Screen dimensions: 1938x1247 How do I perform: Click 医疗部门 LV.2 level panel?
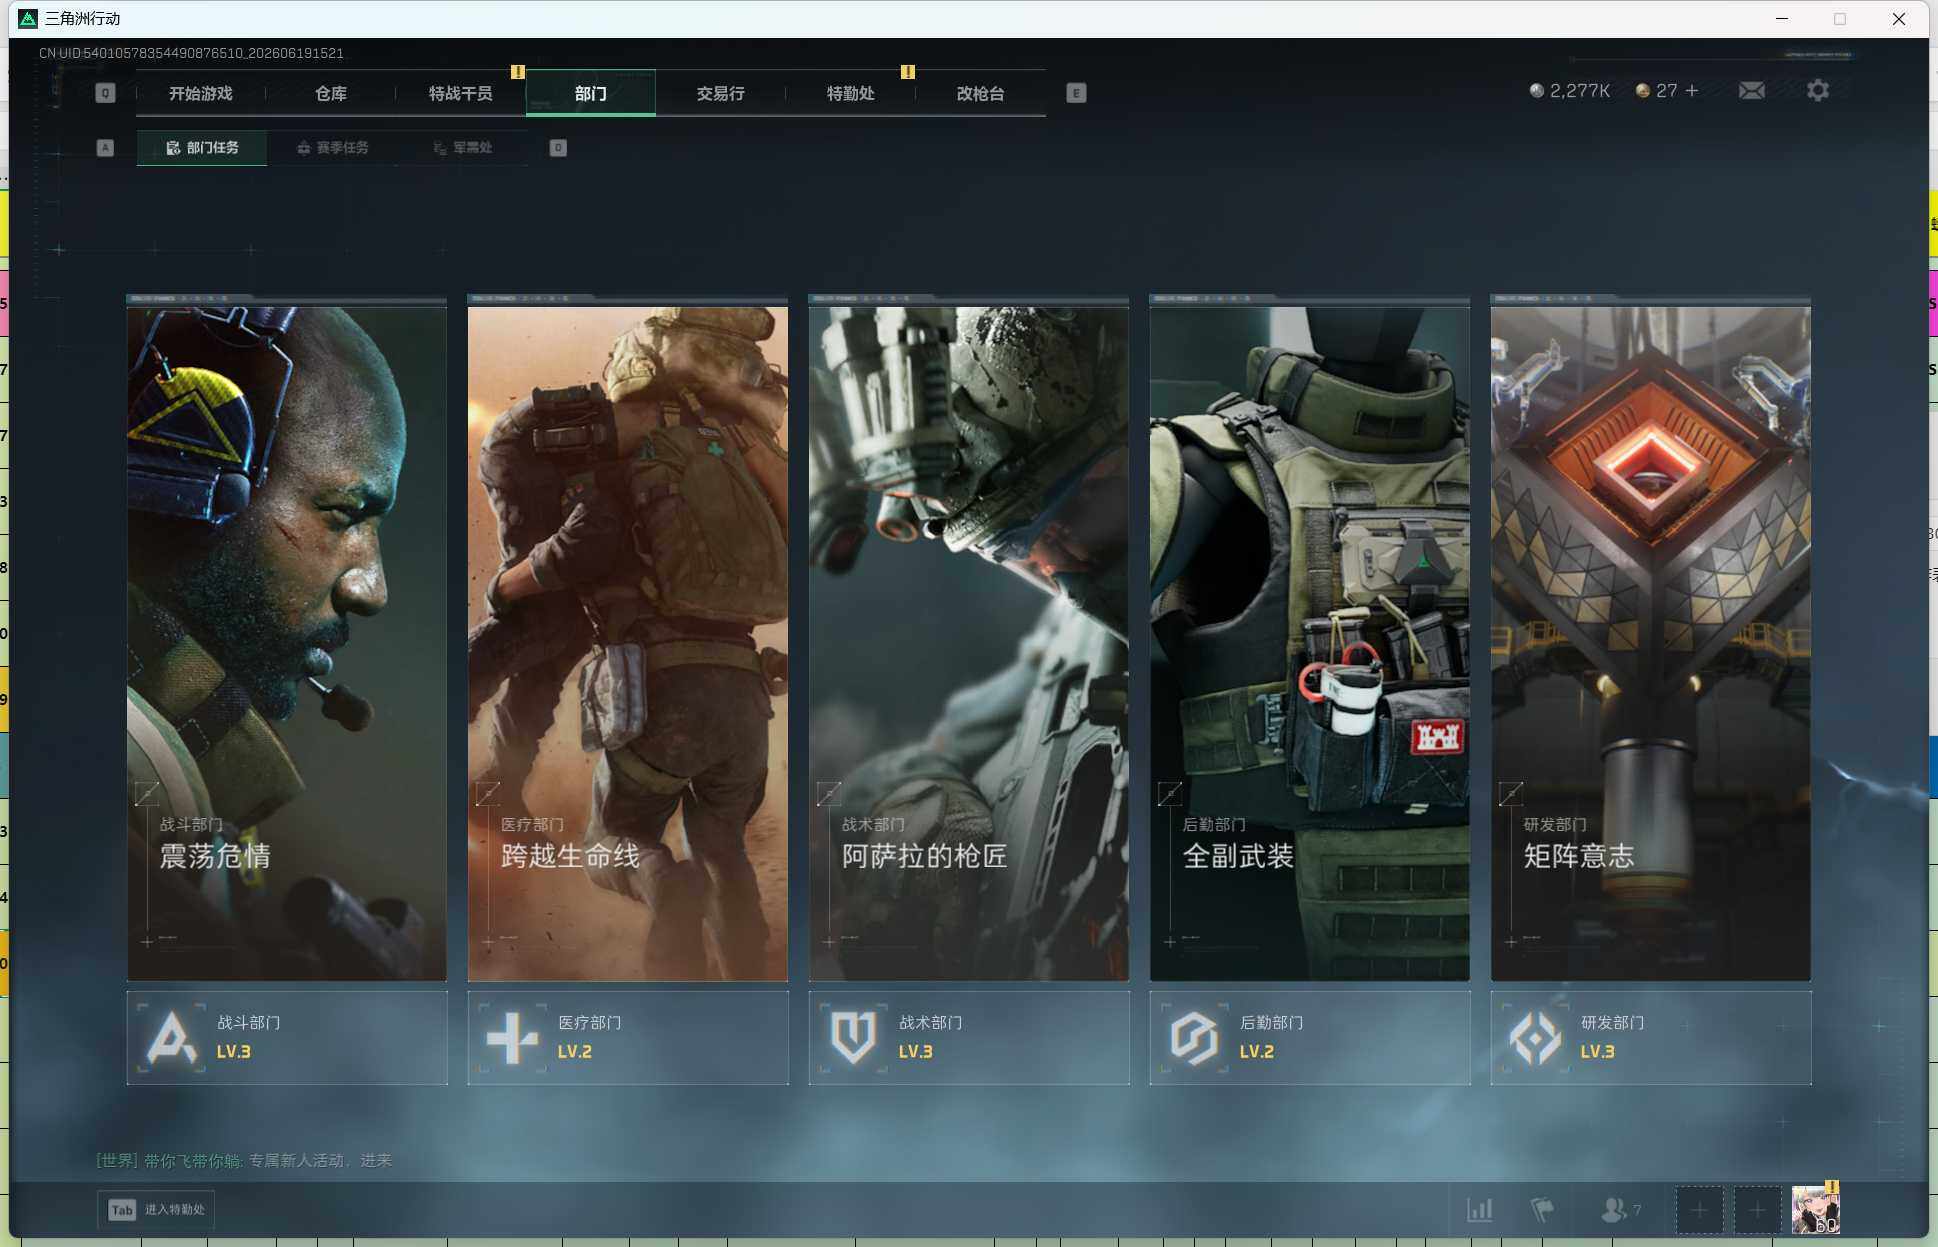click(628, 1038)
